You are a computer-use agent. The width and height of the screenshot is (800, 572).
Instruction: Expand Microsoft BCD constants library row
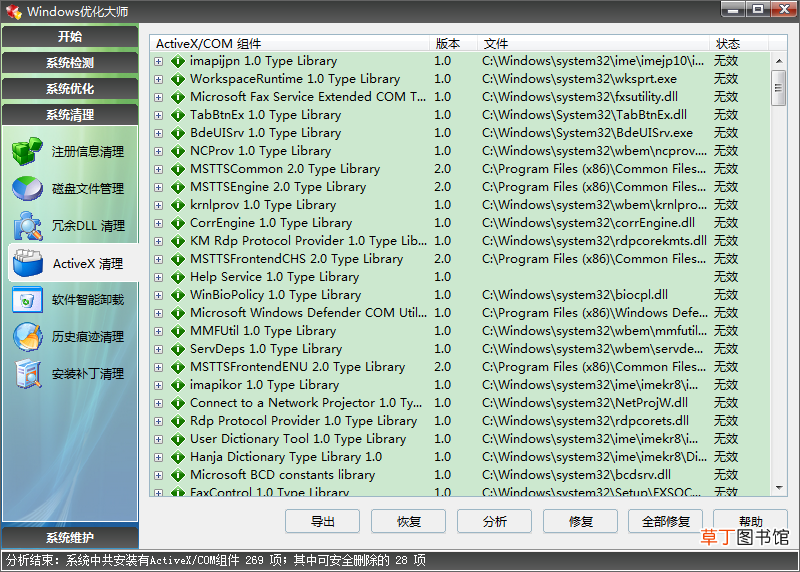[x=159, y=475]
